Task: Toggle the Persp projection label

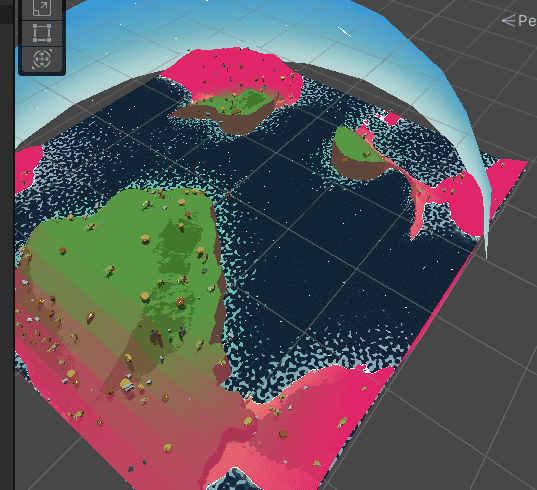Action: (520, 21)
